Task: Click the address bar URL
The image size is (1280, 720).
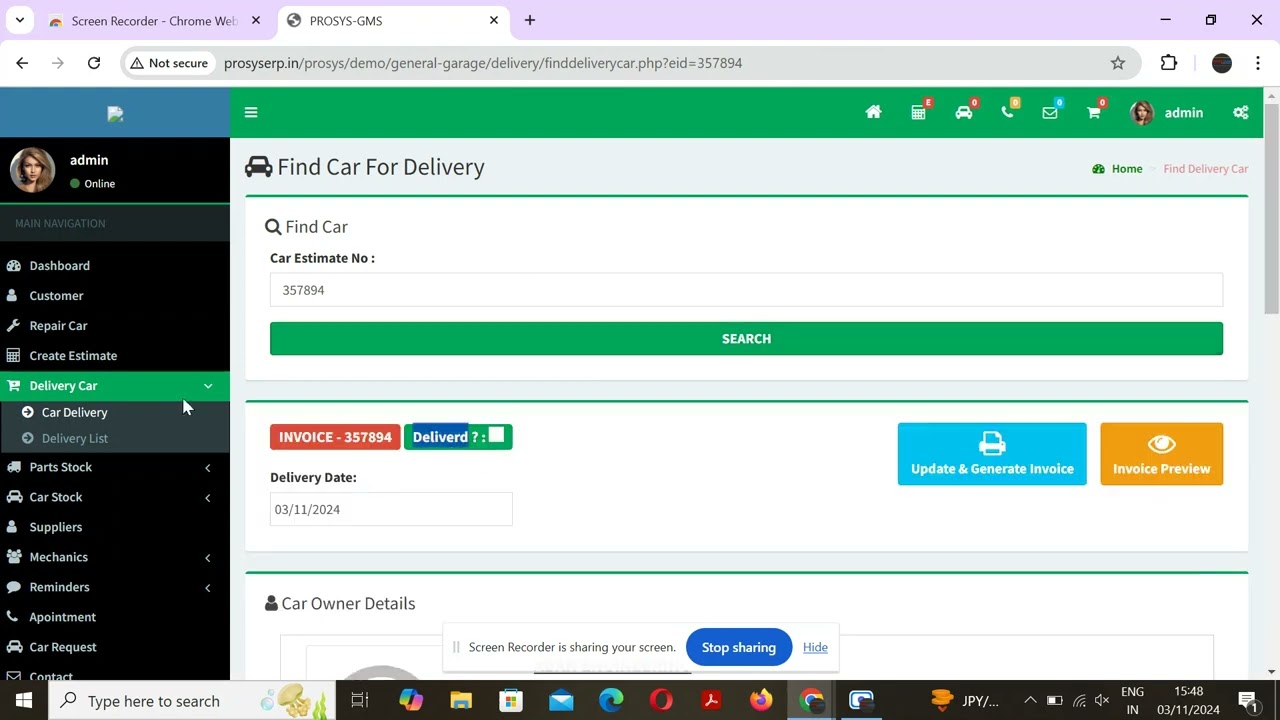Action: point(483,63)
